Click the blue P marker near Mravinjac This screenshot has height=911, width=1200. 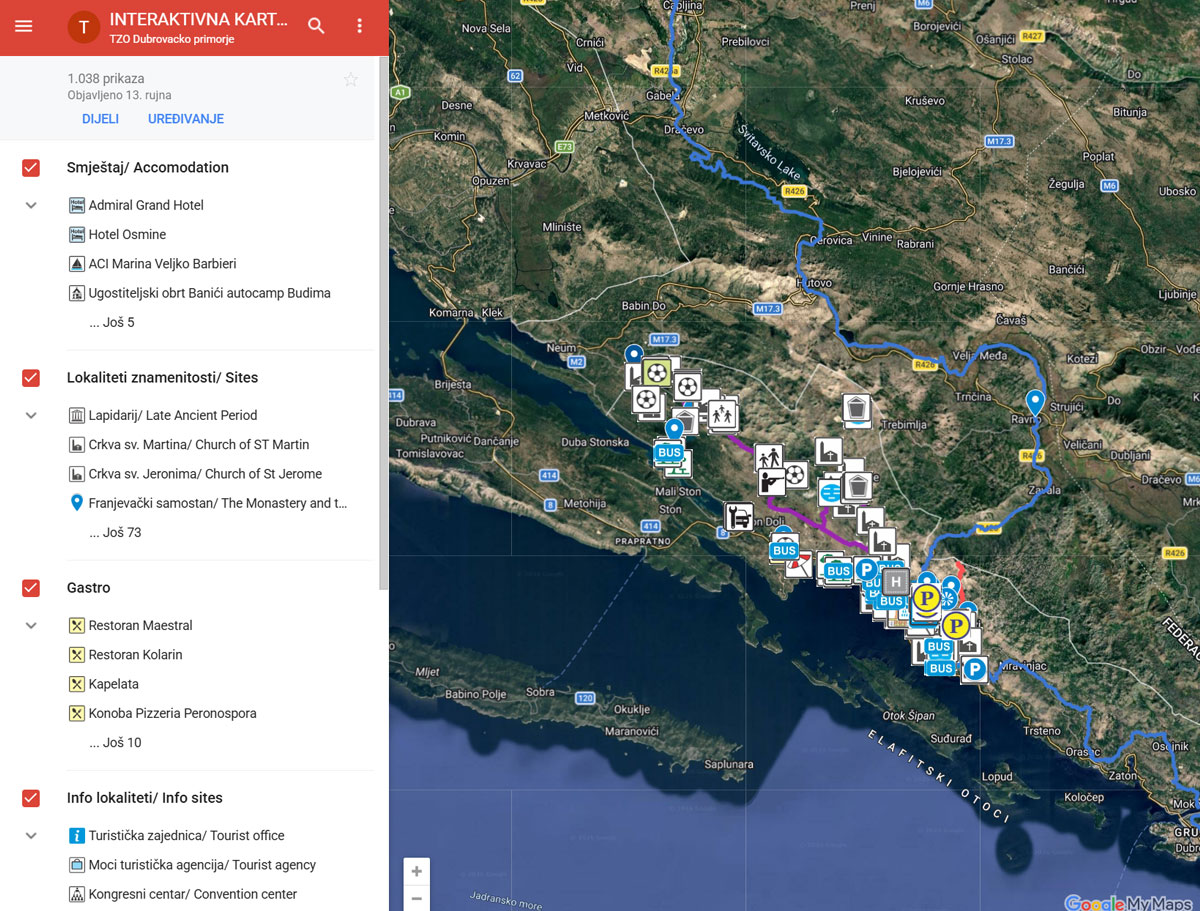[x=974, y=669]
